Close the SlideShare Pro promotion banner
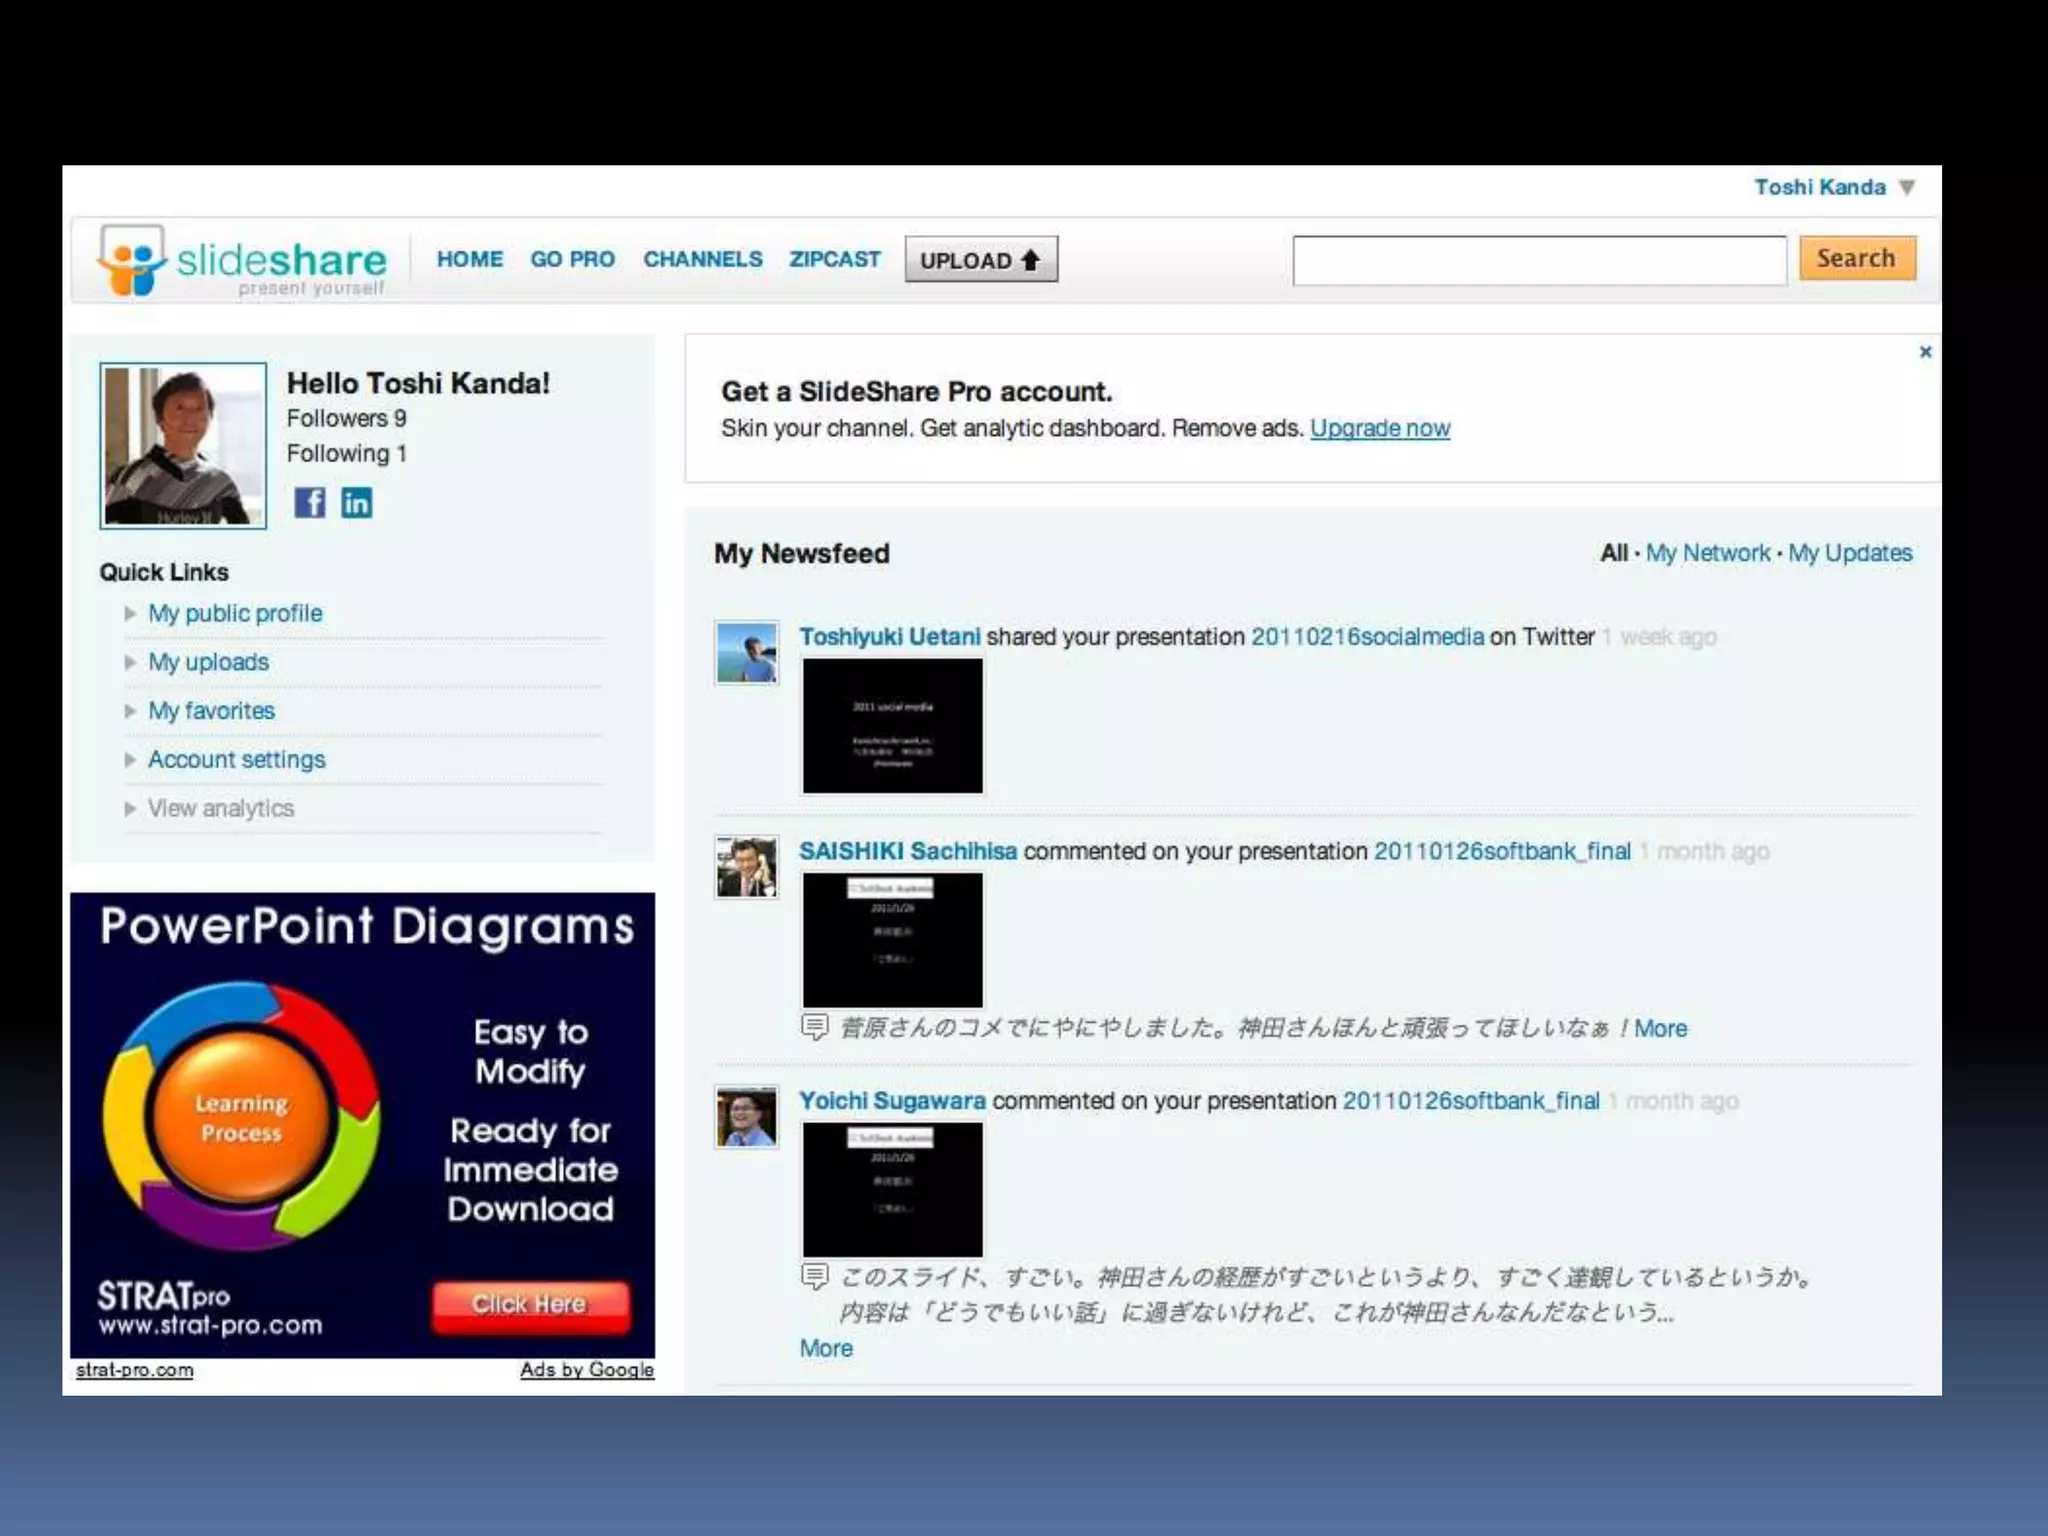Screen dimensions: 2048x1536 pos(1925,352)
